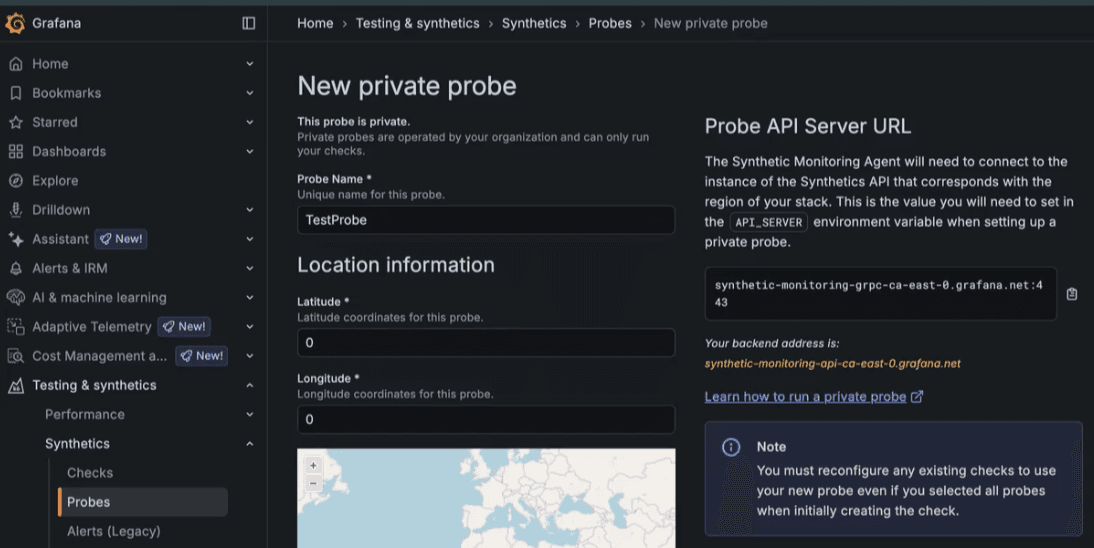Click the AI & machine learning brain icon
This screenshot has height=548, width=1094.
[x=15, y=297]
